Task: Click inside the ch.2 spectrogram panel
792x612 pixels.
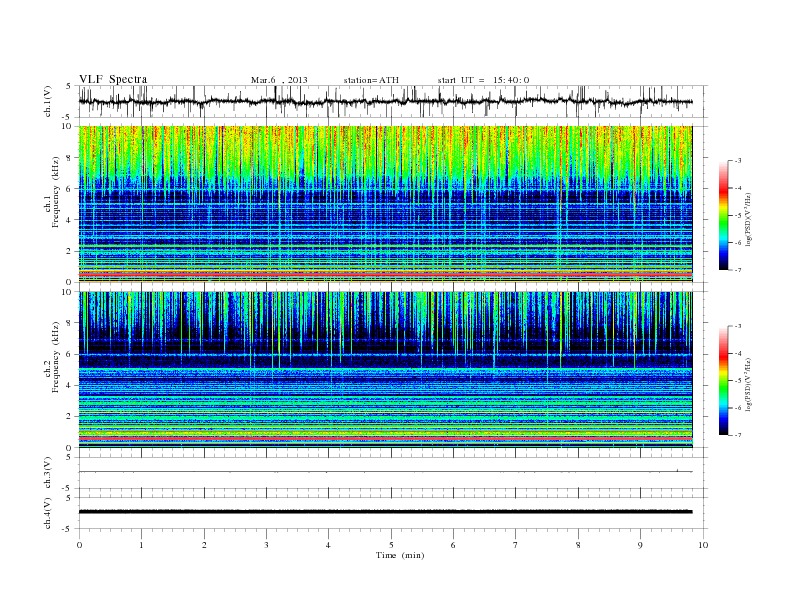Action: [x=385, y=369]
